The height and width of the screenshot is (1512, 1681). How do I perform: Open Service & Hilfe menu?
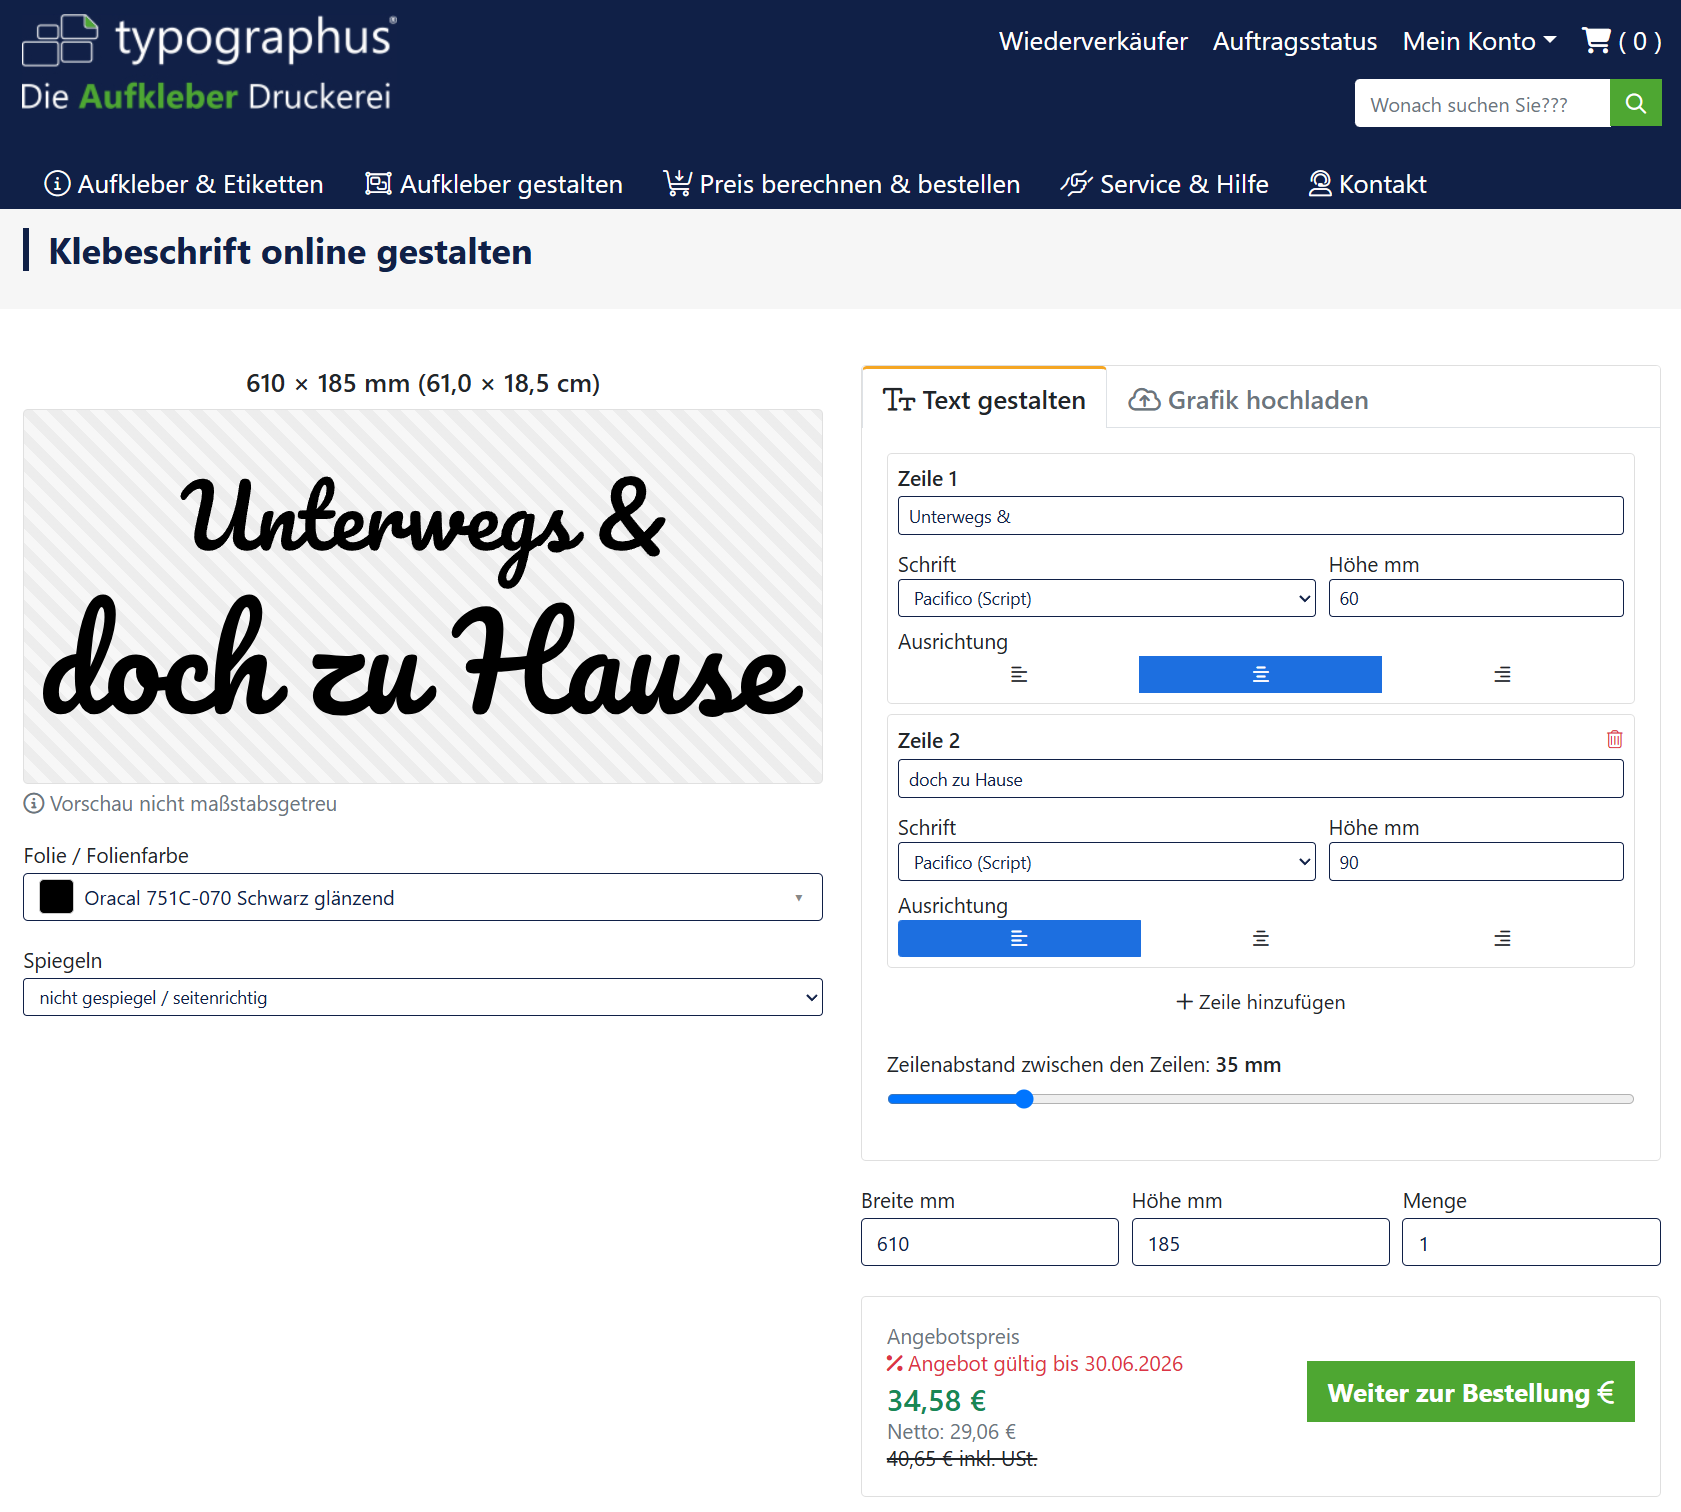coord(1165,184)
